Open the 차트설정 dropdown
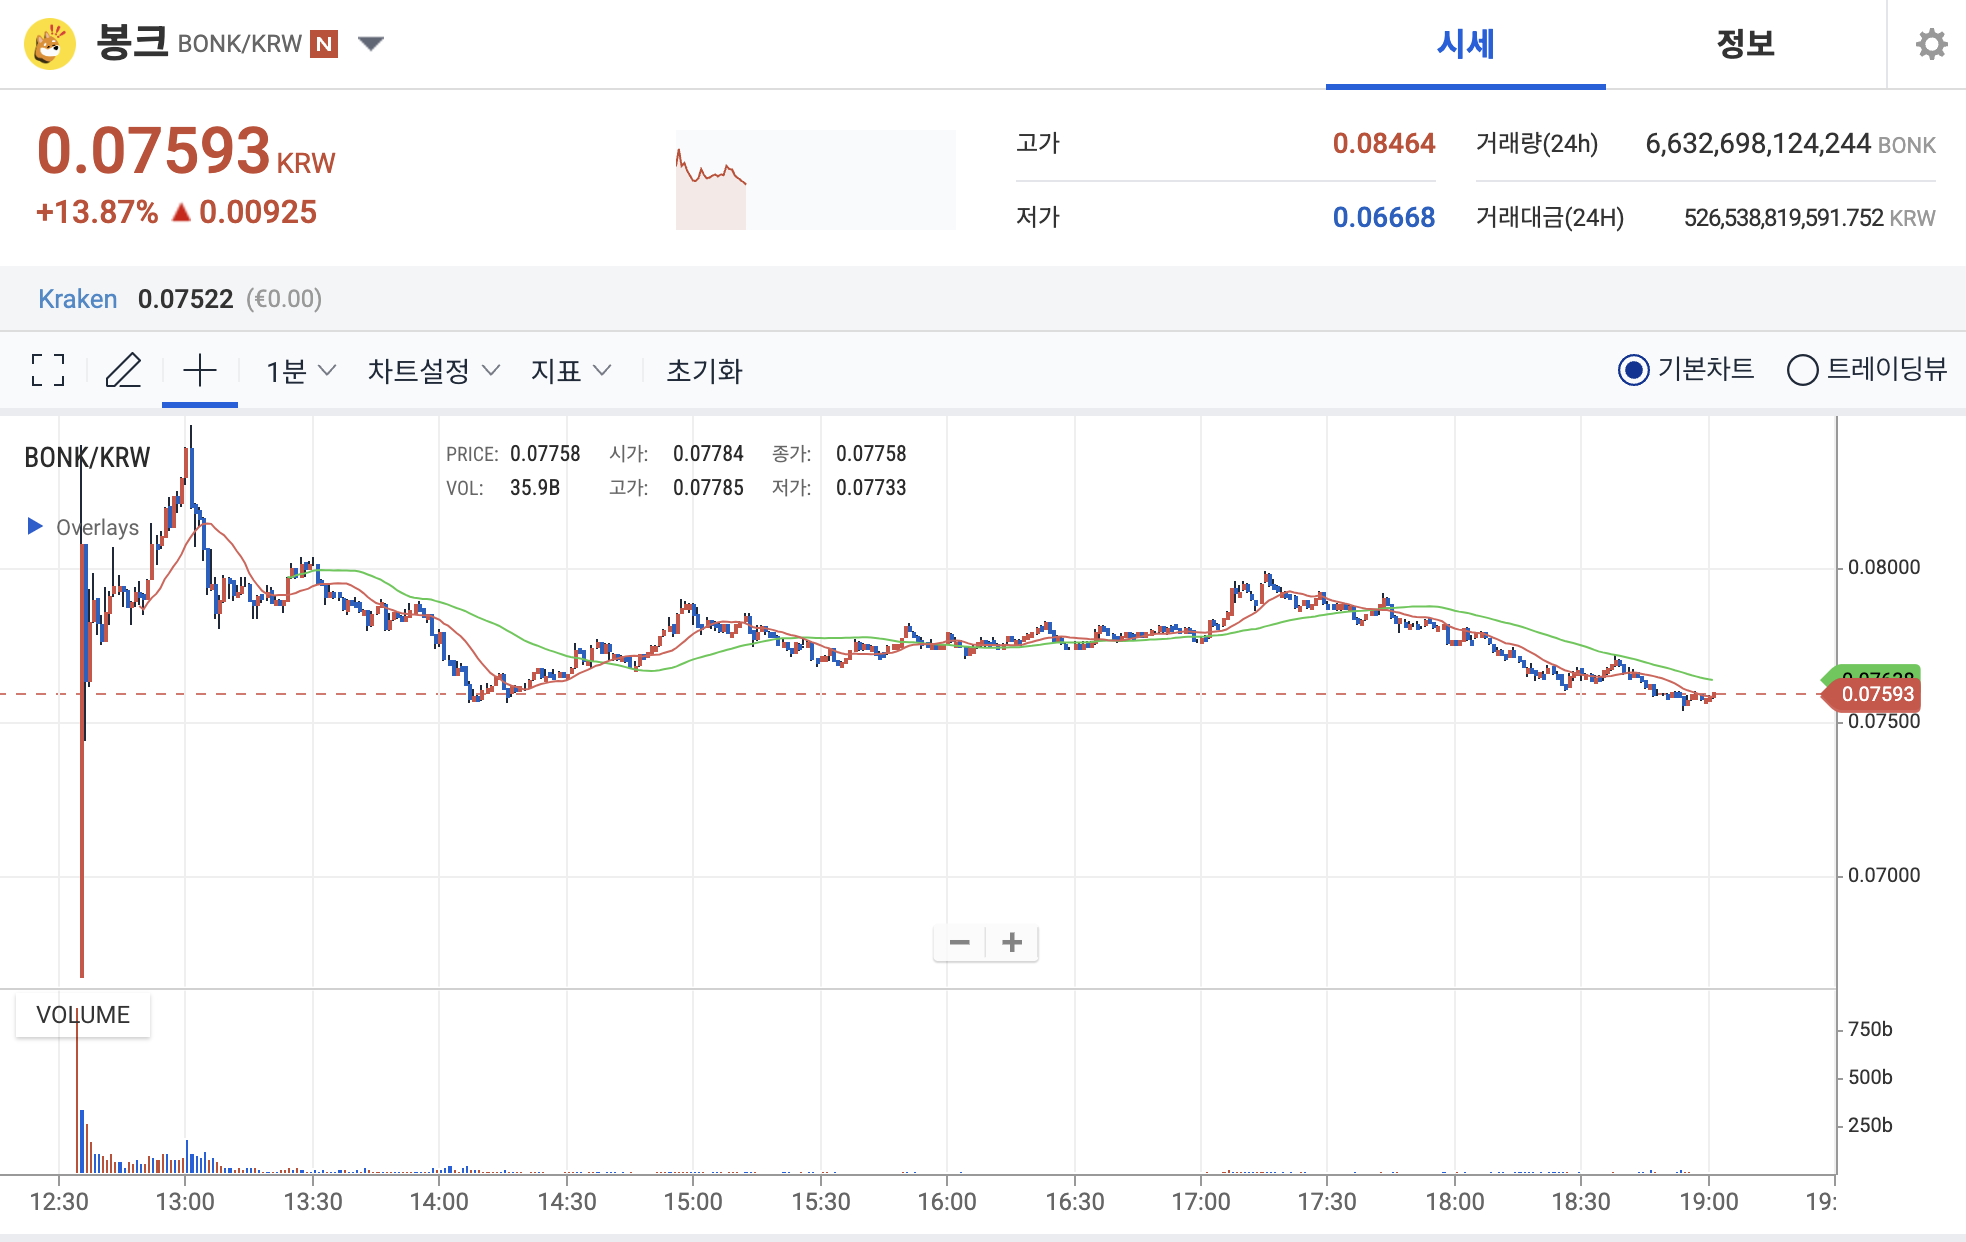1966x1242 pixels. [433, 371]
